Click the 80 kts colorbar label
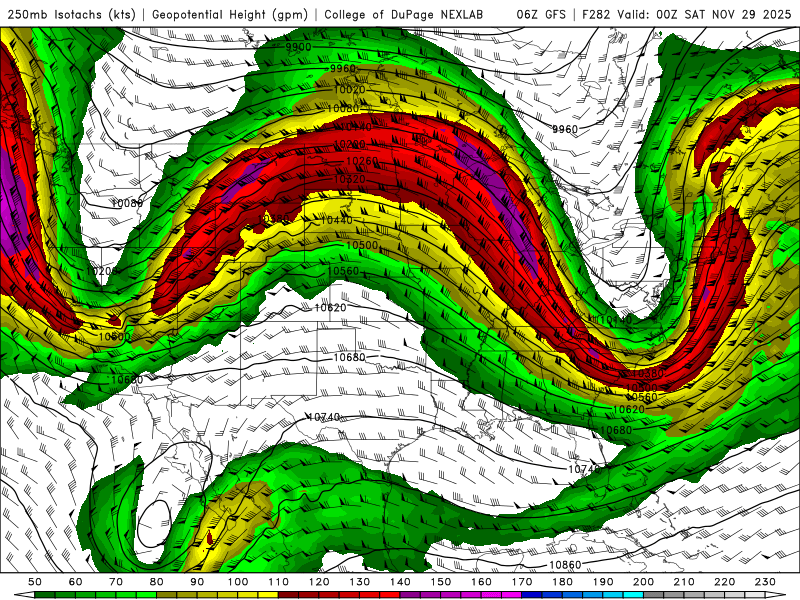 (x=157, y=582)
